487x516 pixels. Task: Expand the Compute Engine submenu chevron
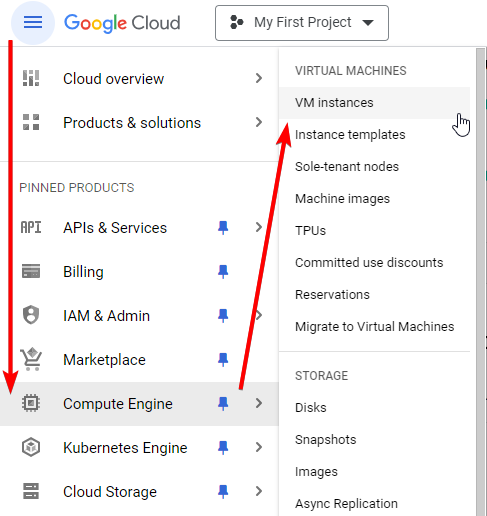(259, 403)
